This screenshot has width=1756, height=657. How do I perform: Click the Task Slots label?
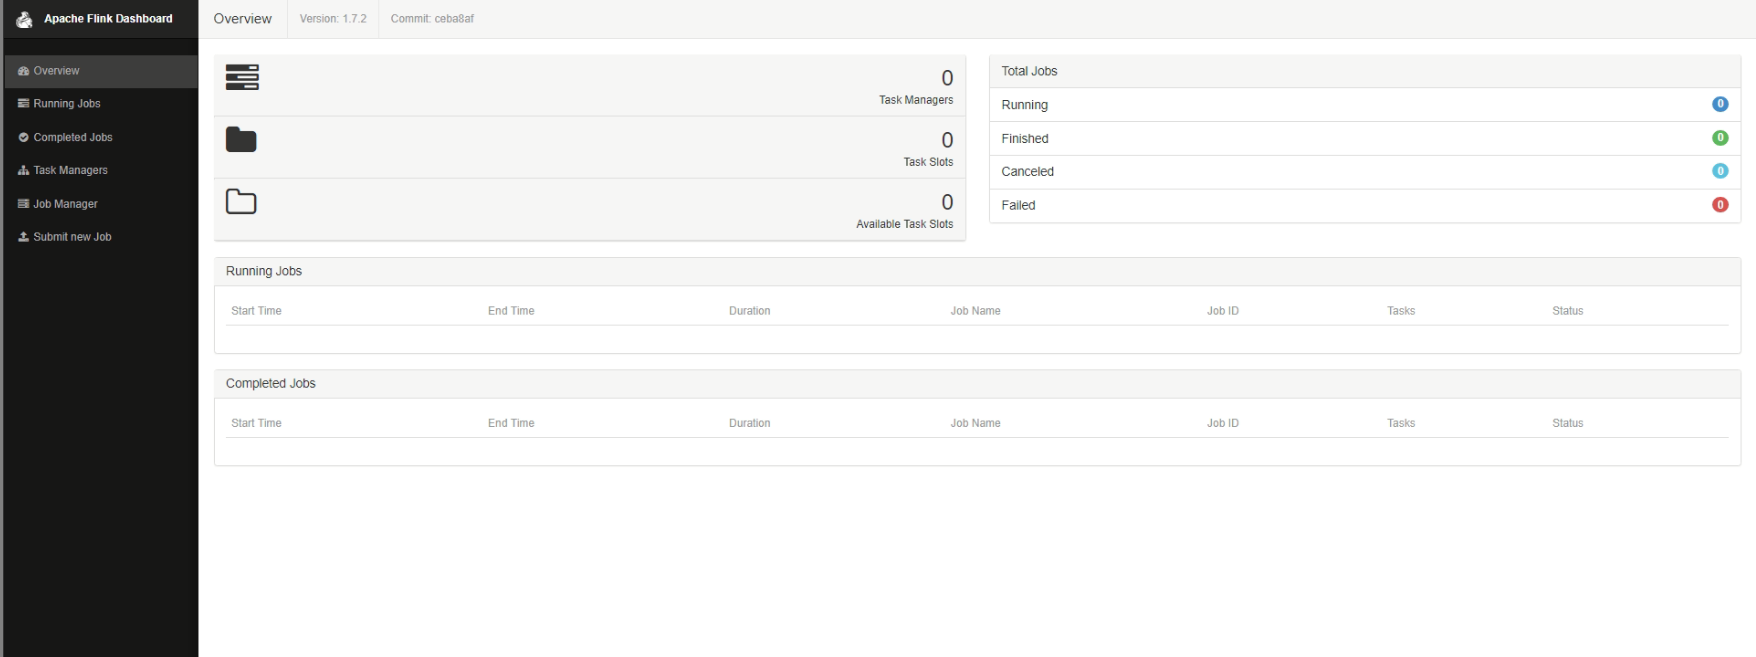928,162
